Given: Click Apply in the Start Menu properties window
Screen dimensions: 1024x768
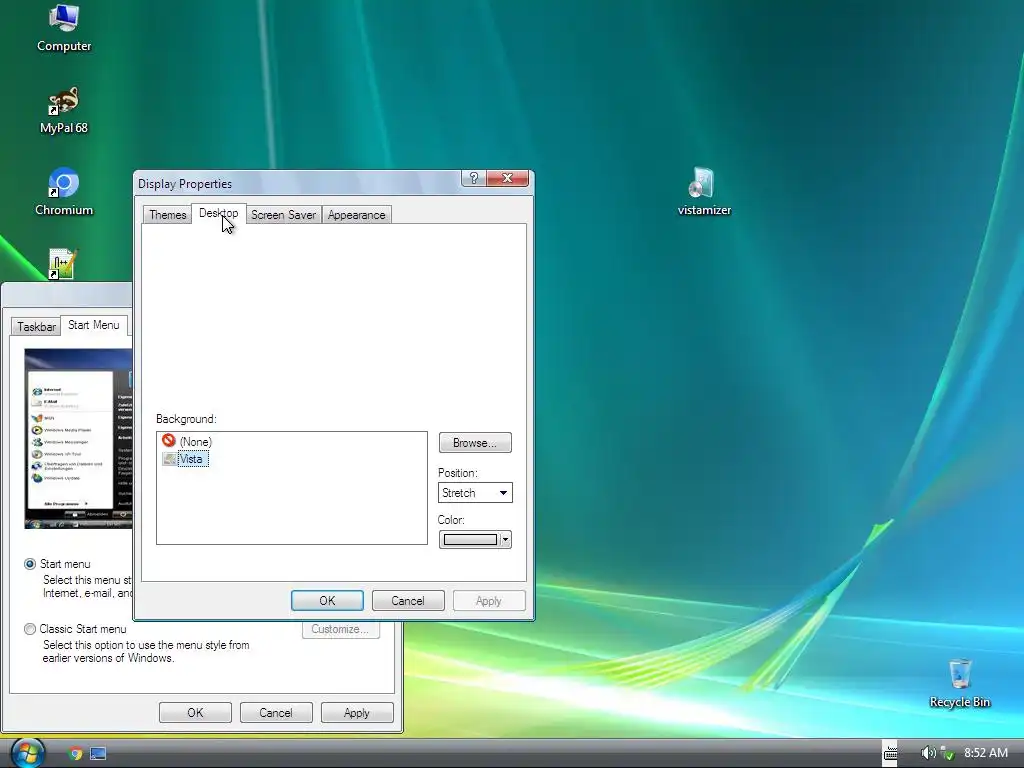Looking at the screenshot, I should coord(357,712).
